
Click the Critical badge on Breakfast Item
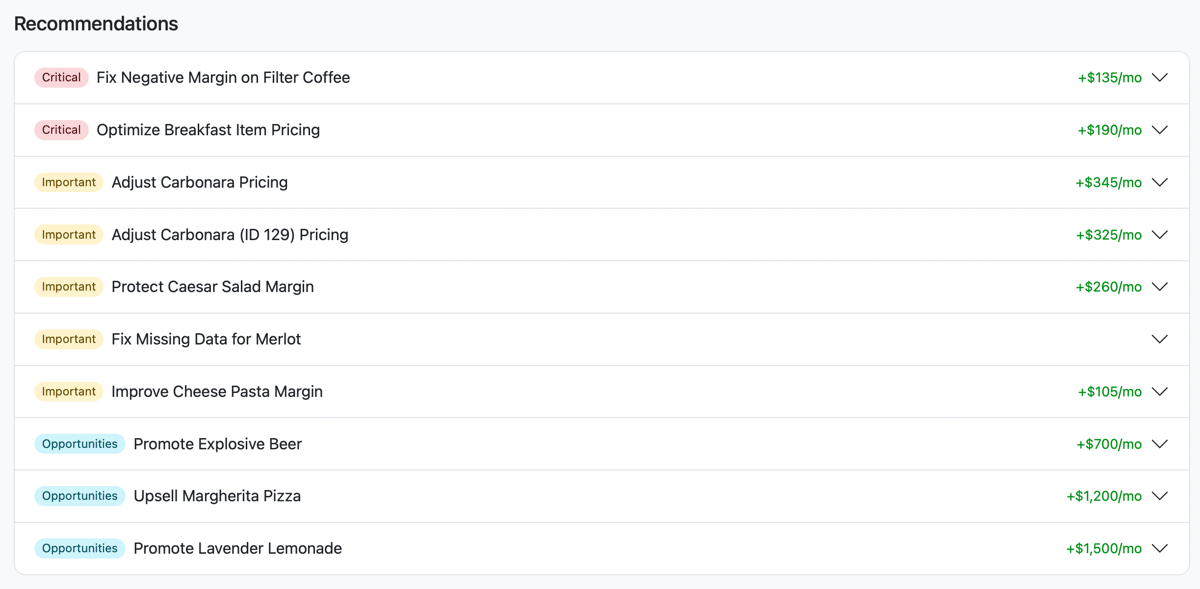click(61, 130)
